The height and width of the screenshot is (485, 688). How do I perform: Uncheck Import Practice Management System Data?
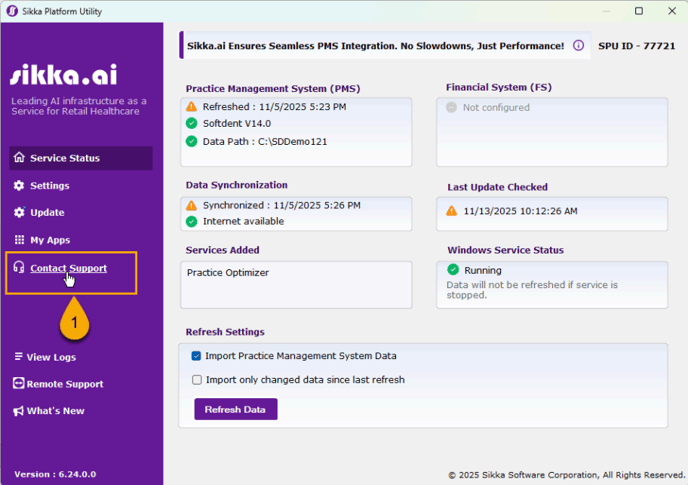[196, 356]
